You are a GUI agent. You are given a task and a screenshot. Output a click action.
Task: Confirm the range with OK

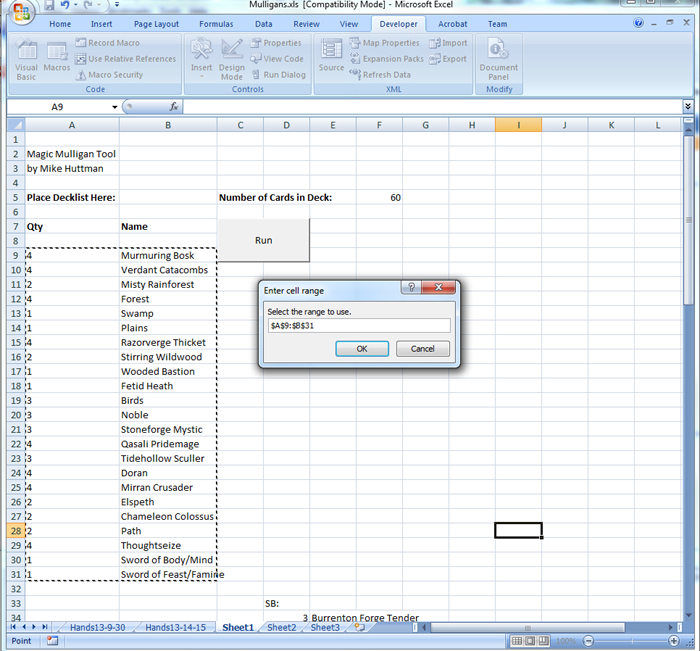point(362,349)
